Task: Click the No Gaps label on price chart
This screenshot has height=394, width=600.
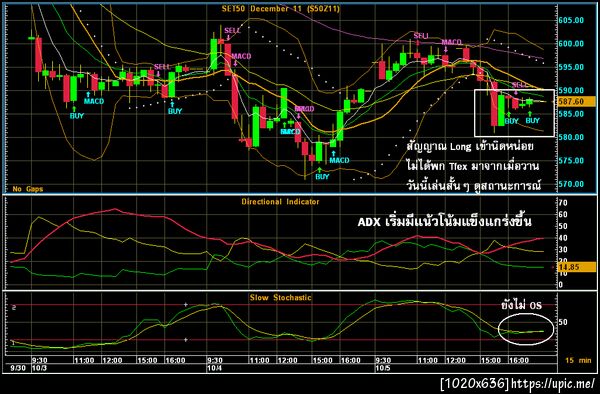Action: (x=28, y=189)
